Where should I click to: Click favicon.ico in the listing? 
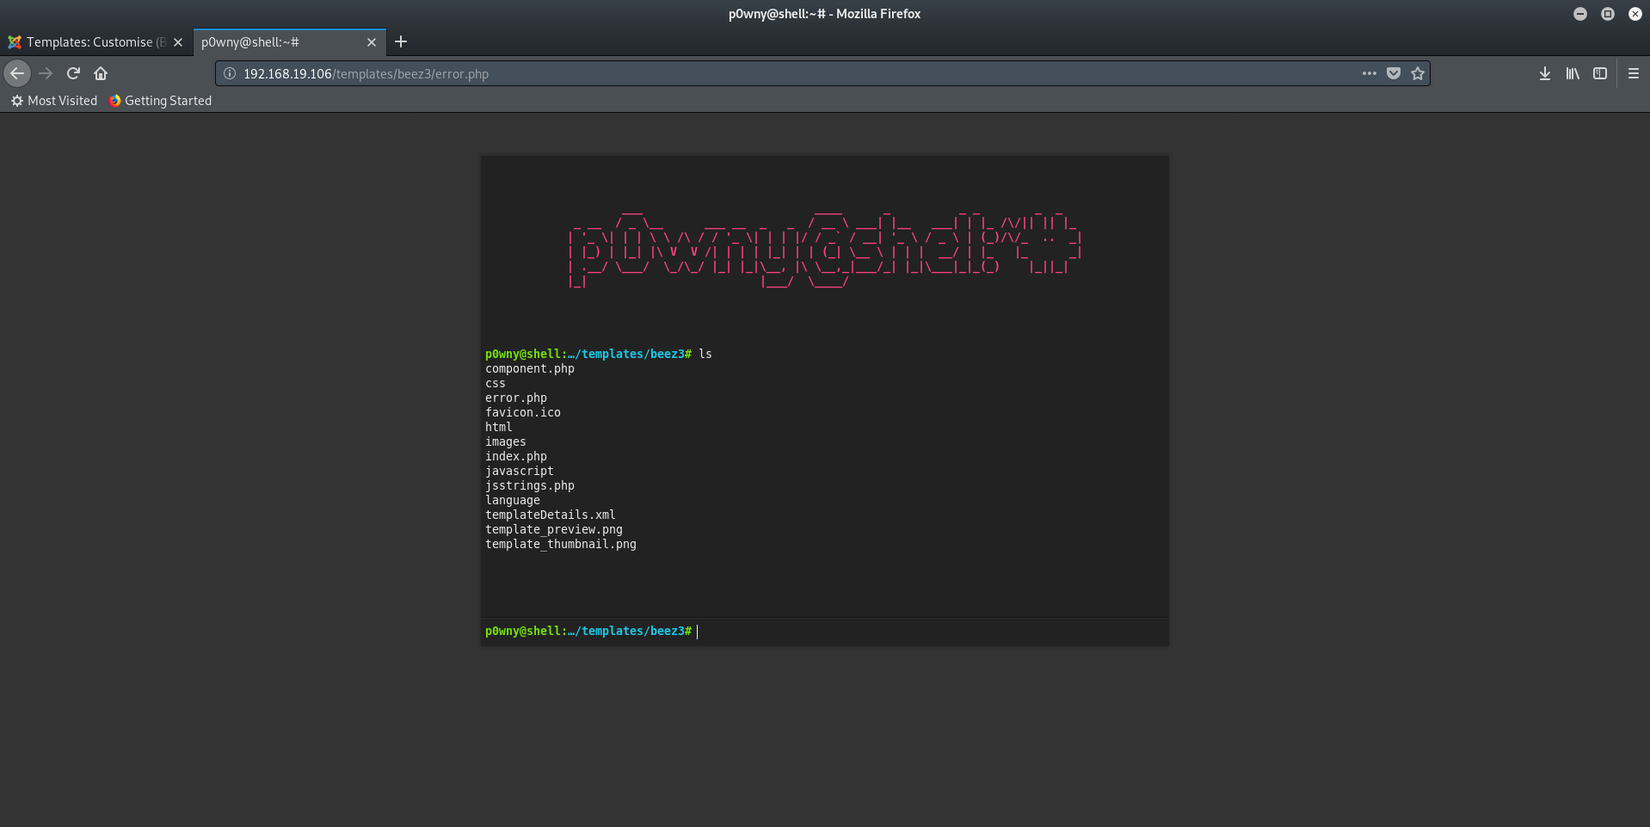tap(523, 412)
